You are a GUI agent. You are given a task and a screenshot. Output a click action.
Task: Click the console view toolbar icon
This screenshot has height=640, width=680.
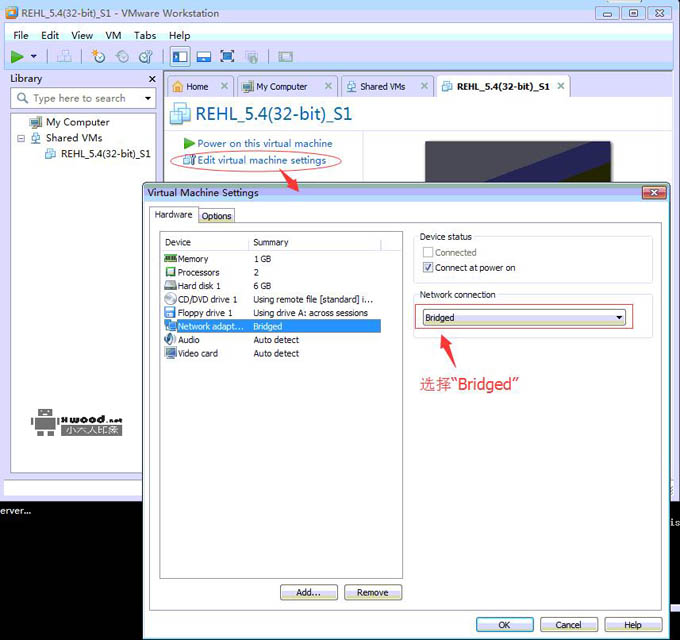tap(285, 56)
